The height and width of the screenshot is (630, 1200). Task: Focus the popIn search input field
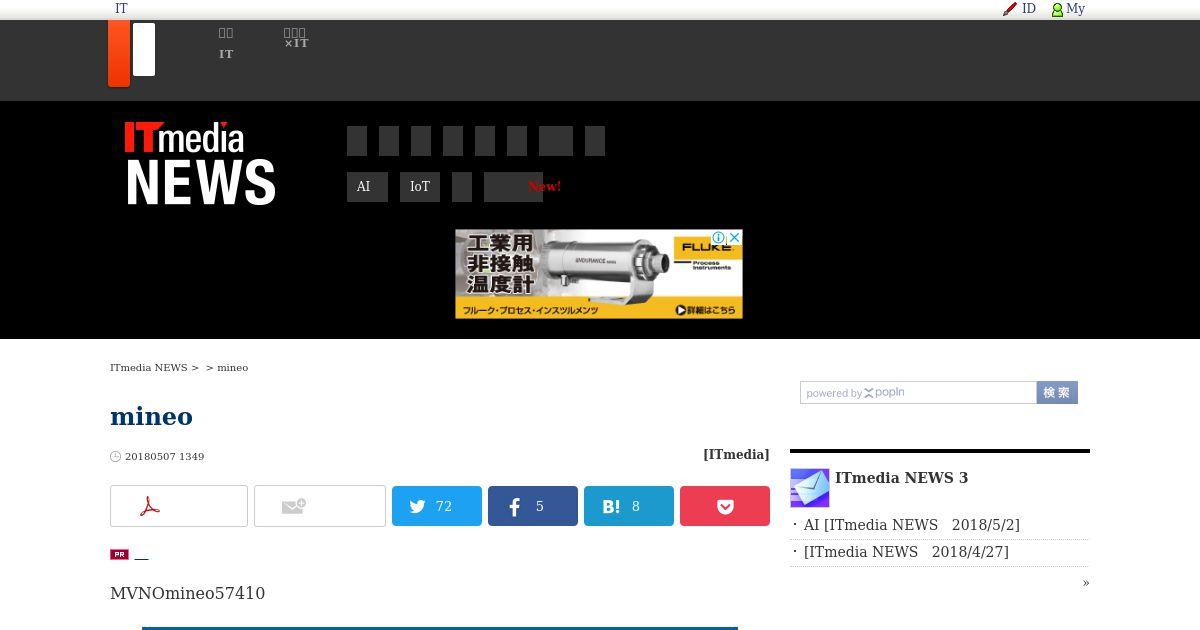click(918, 393)
